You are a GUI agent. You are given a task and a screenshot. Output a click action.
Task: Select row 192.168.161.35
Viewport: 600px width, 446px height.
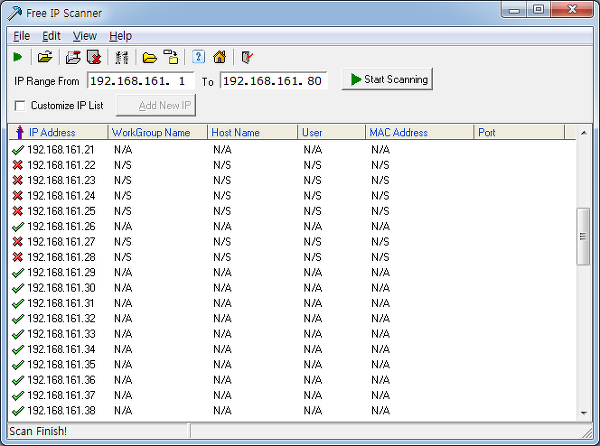tap(292, 365)
